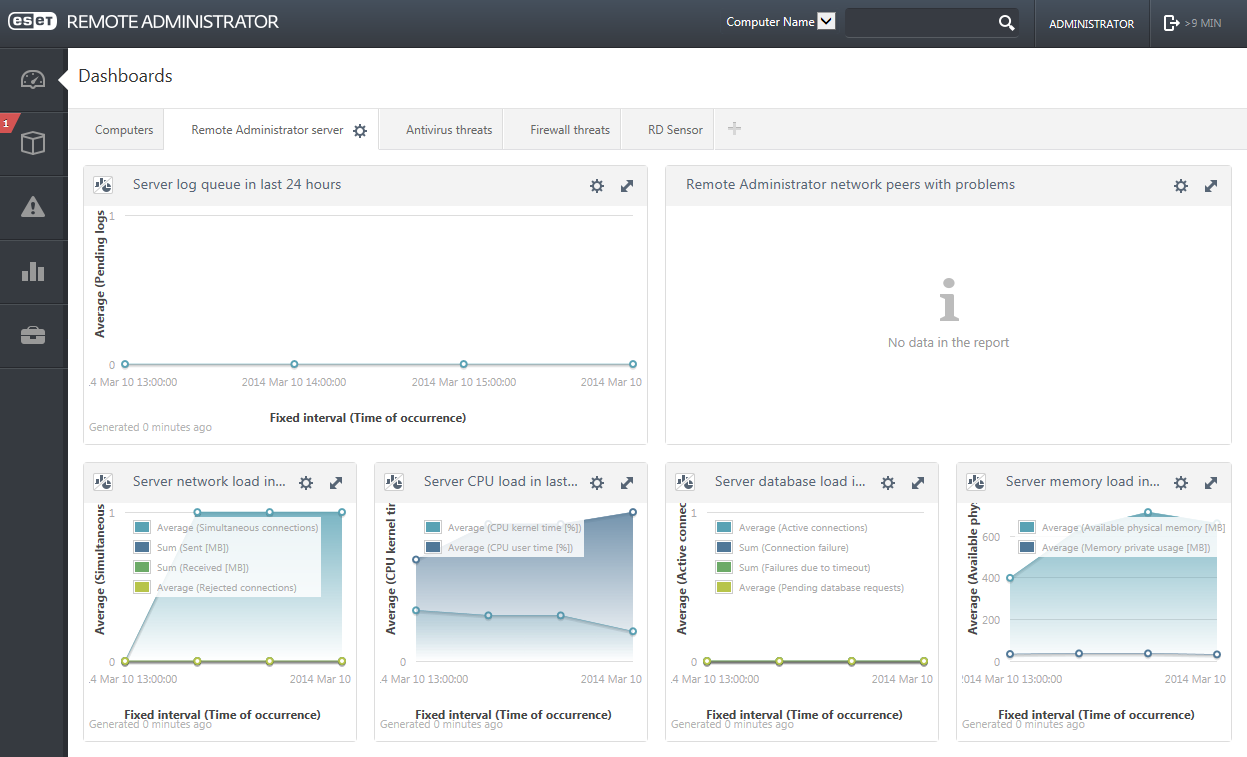1247x757 pixels.
Task: Click the logout icon beside >9 MIN
Action: point(1171,23)
